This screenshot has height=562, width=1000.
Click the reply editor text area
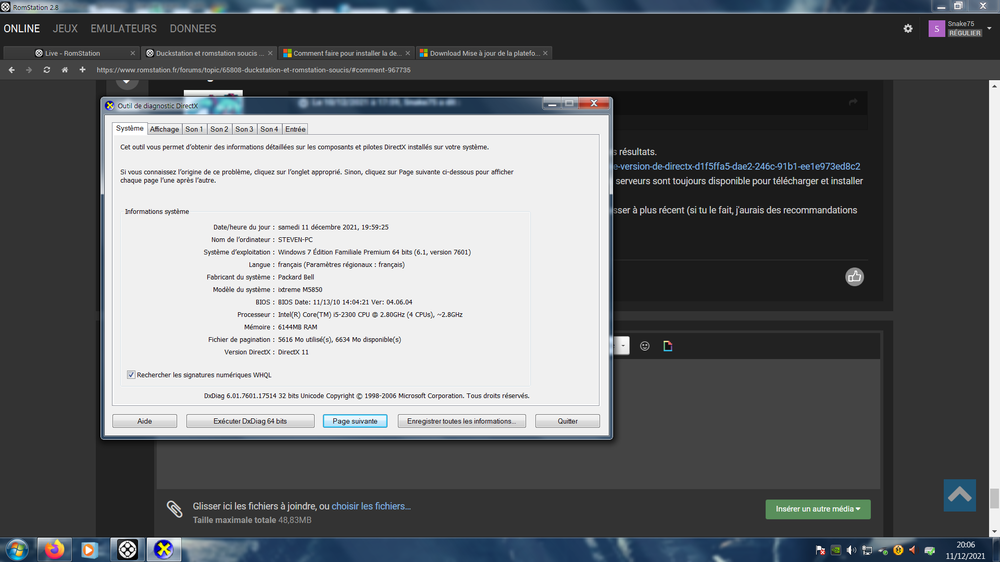click(x=518, y=424)
